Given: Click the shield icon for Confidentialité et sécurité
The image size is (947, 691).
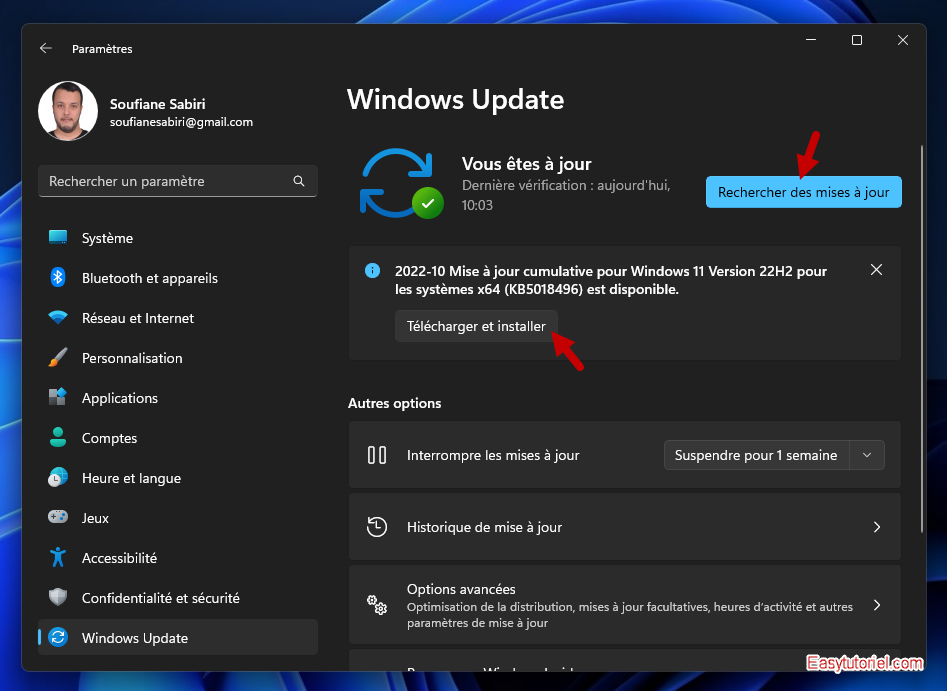Looking at the screenshot, I should (58, 597).
